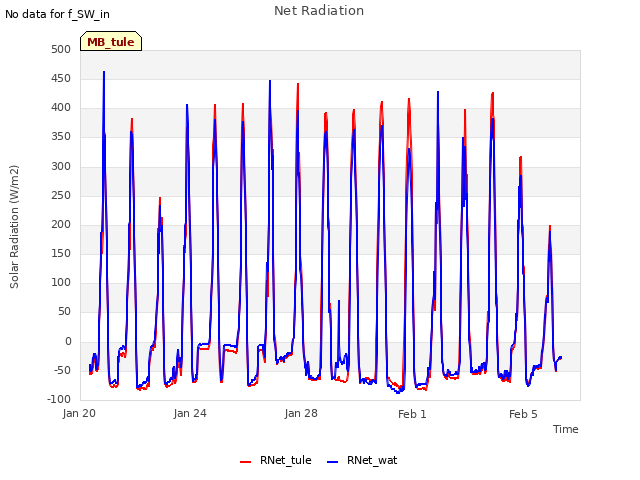640x480 pixels.
Task: Click the 100 y-axis tick label
Action: tap(61, 282)
